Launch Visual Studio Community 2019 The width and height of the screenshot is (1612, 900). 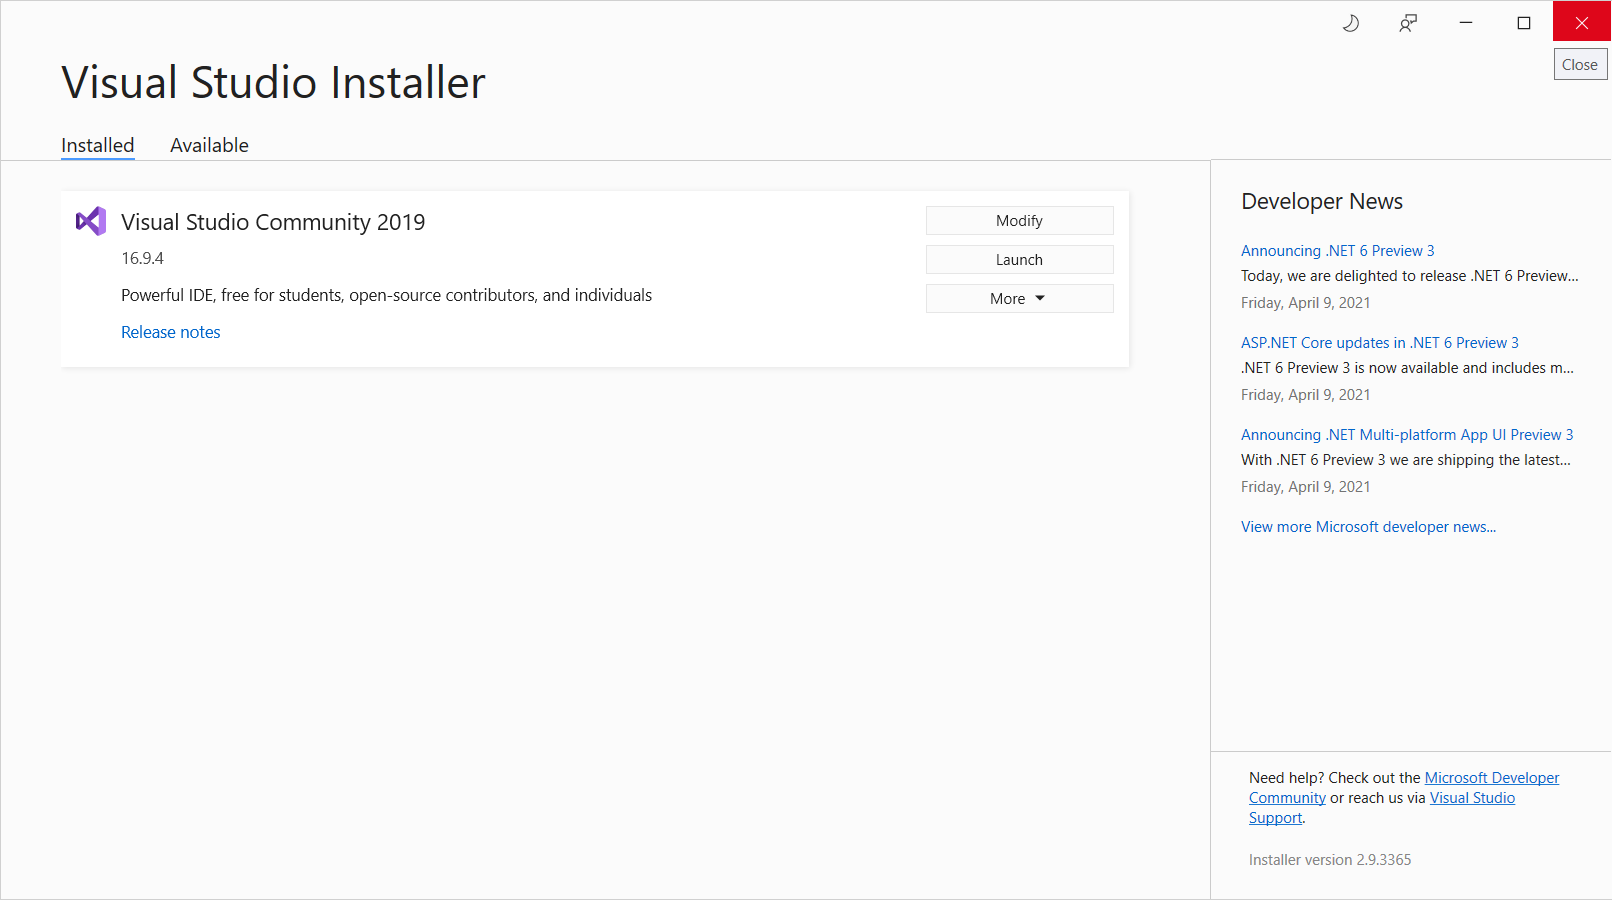tap(1019, 260)
